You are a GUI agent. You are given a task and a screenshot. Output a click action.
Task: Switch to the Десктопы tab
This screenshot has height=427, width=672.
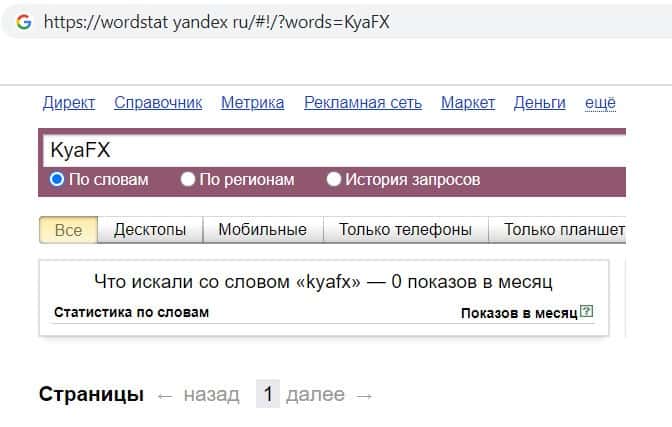point(150,230)
